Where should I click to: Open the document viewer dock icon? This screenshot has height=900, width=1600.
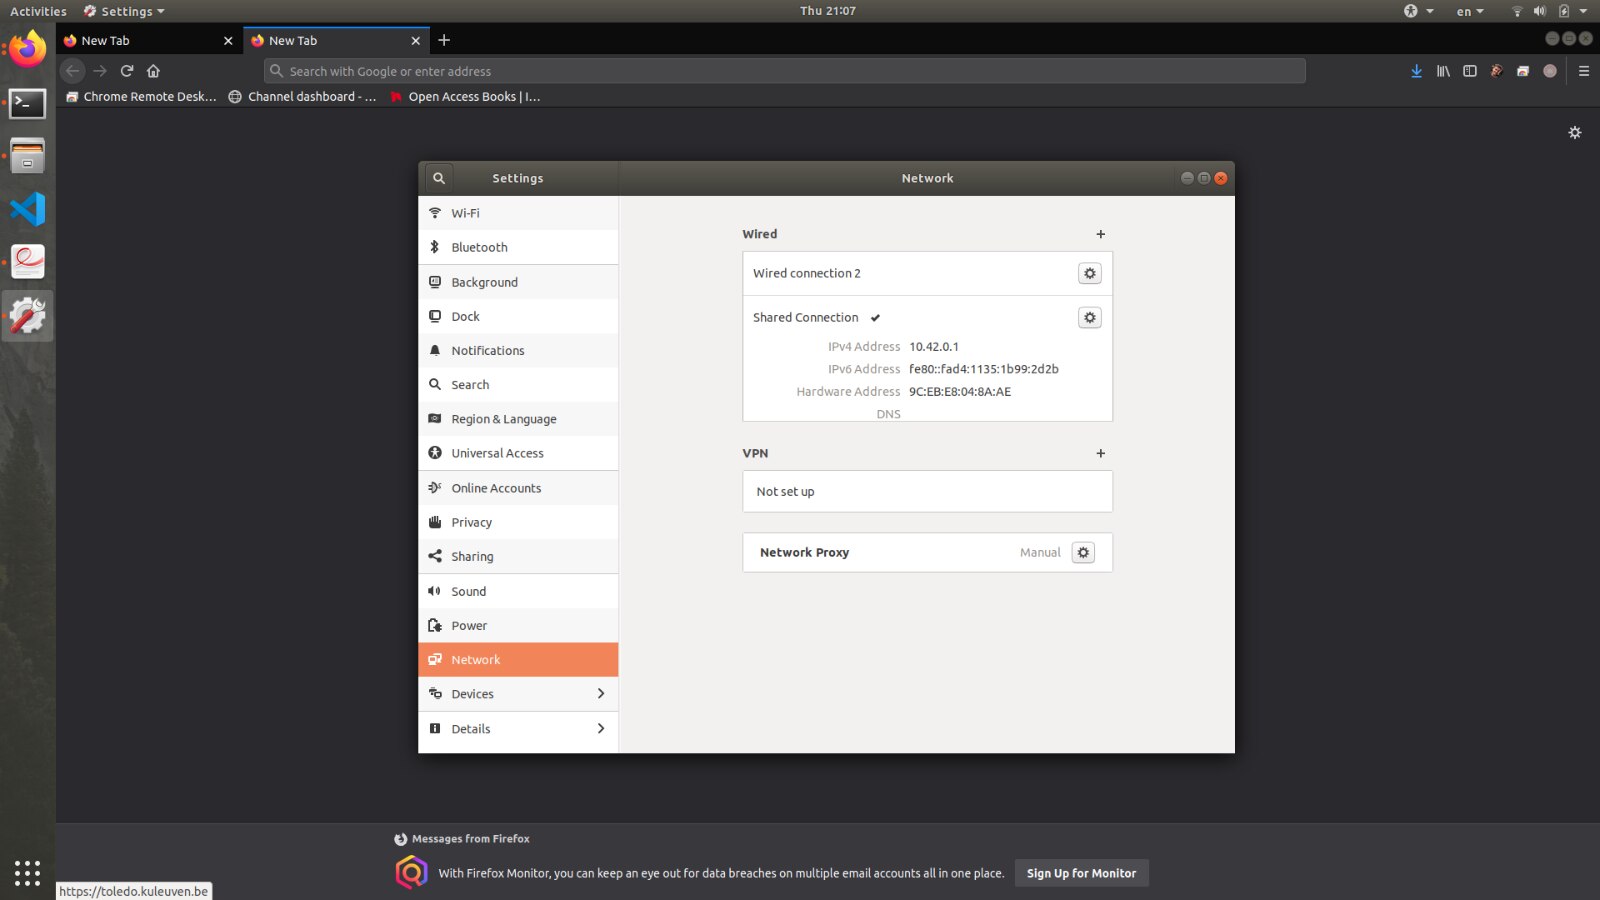(x=28, y=262)
